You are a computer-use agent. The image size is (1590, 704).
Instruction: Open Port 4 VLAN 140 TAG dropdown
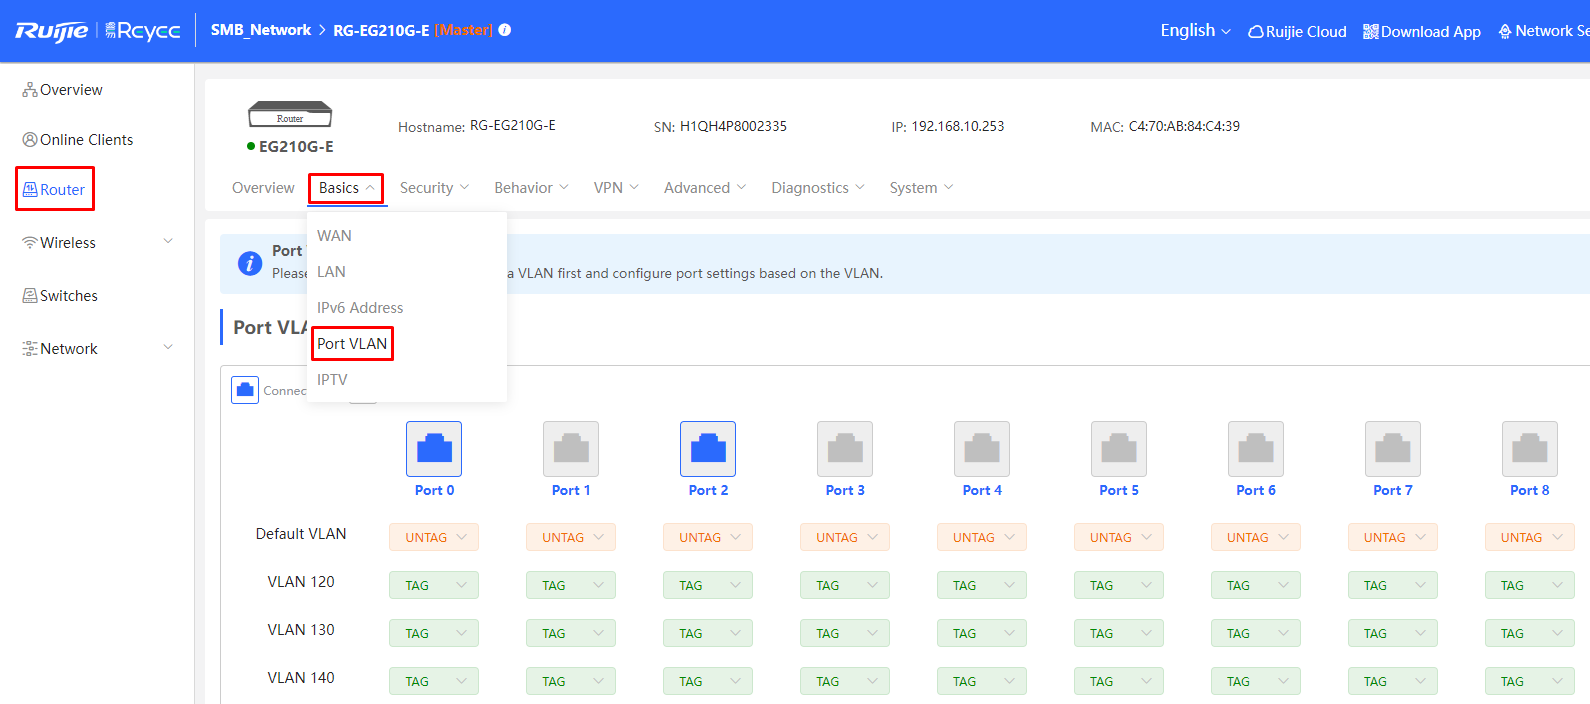[x=982, y=681]
